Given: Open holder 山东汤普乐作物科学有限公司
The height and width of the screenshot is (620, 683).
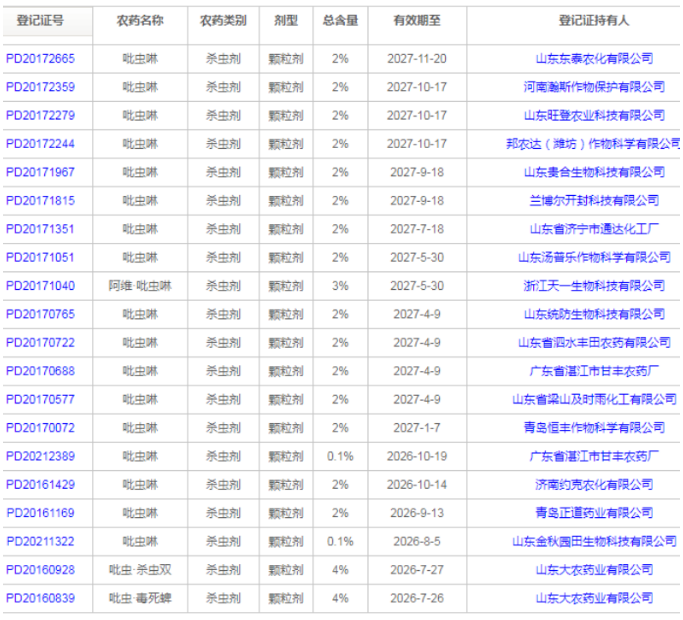Looking at the screenshot, I should (x=594, y=257).
